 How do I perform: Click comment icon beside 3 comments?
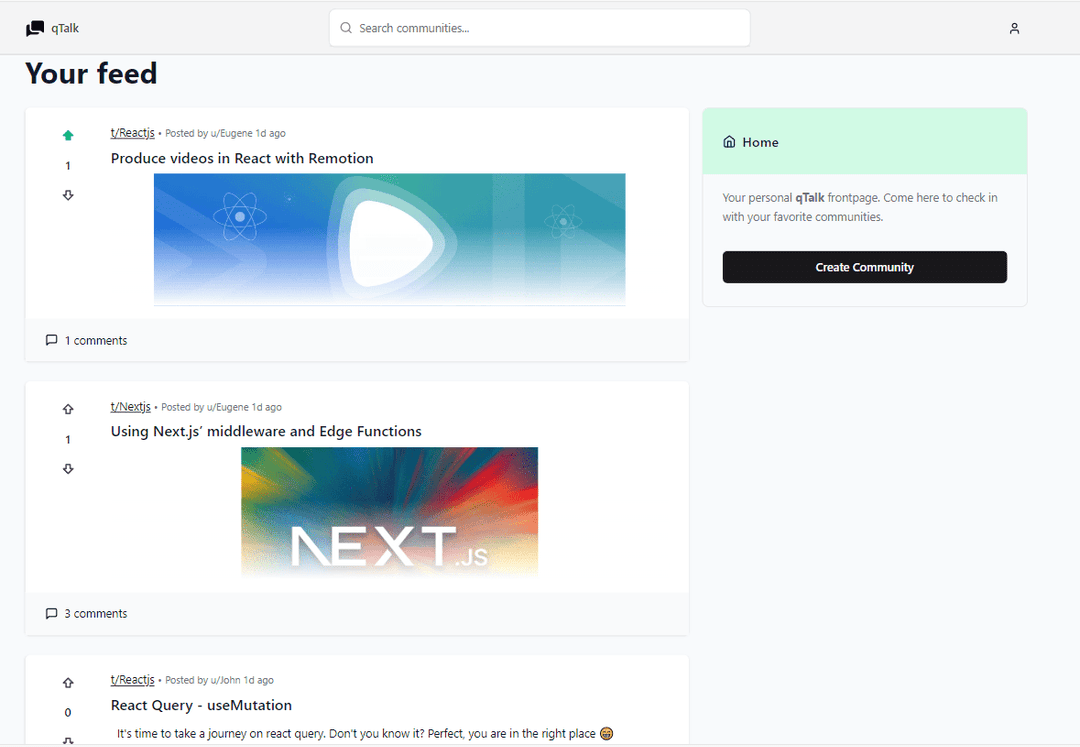[51, 613]
